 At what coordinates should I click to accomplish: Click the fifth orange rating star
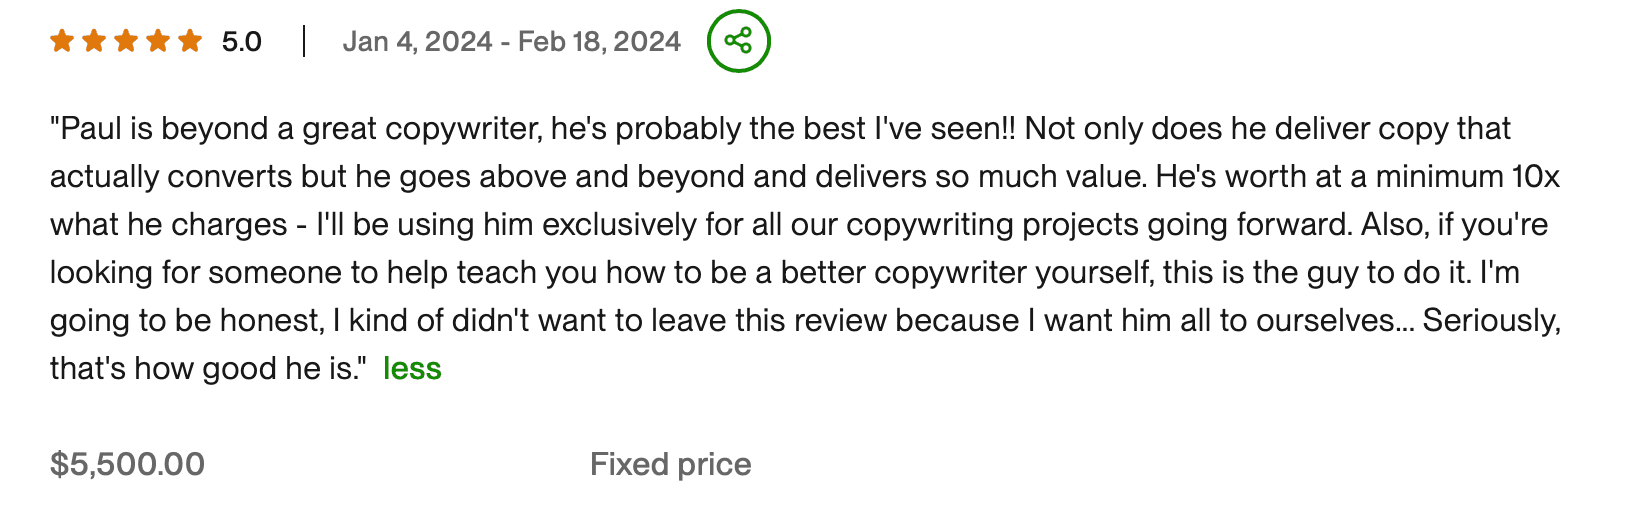[x=190, y=41]
